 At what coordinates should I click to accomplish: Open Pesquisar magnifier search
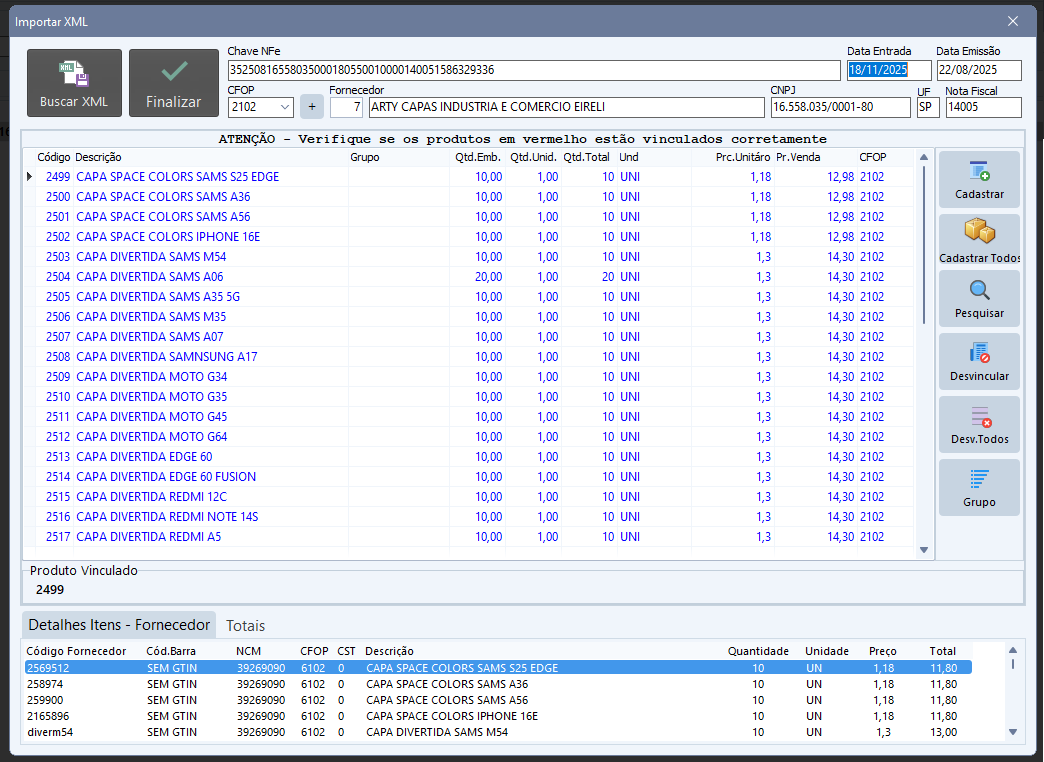tap(979, 299)
